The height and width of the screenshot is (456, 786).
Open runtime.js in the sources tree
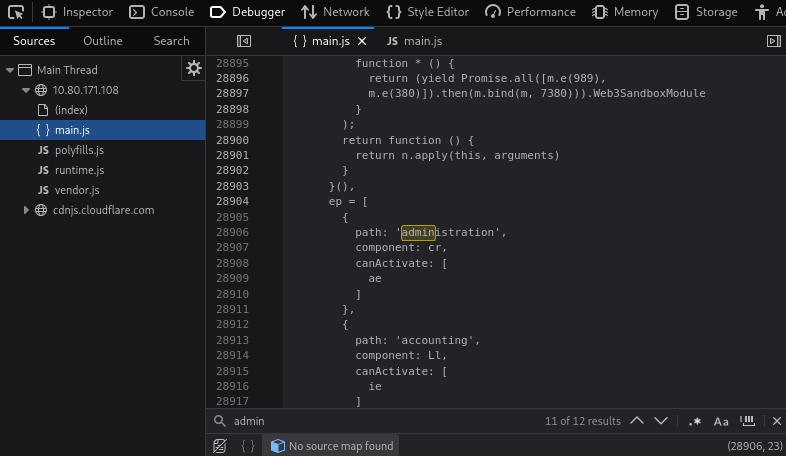[x=79, y=170]
